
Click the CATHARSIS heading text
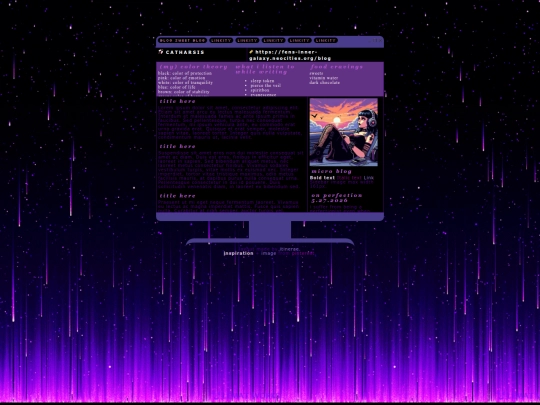point(185,52)
